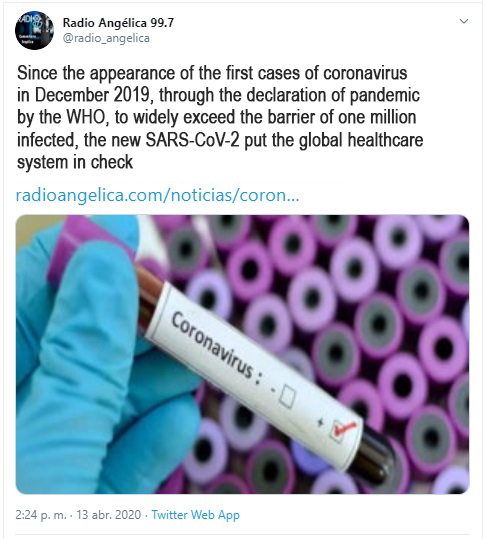
Task: Expand the tweet options chevron
Action: [464, 21]
